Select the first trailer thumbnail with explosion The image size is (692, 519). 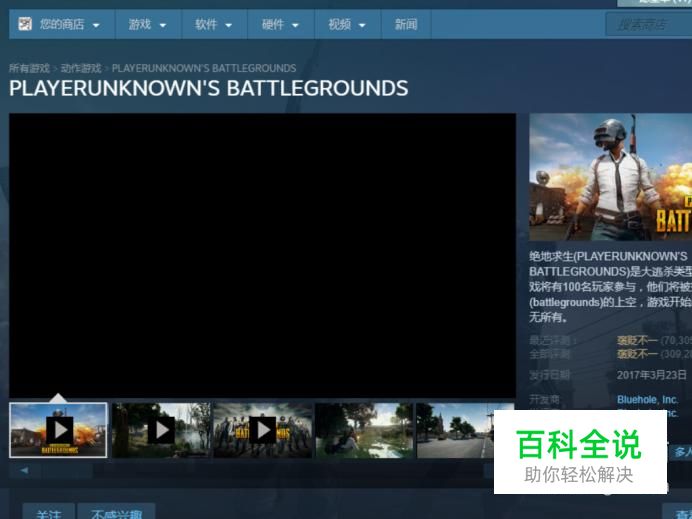pyautogui.click(x=58, y=430)
